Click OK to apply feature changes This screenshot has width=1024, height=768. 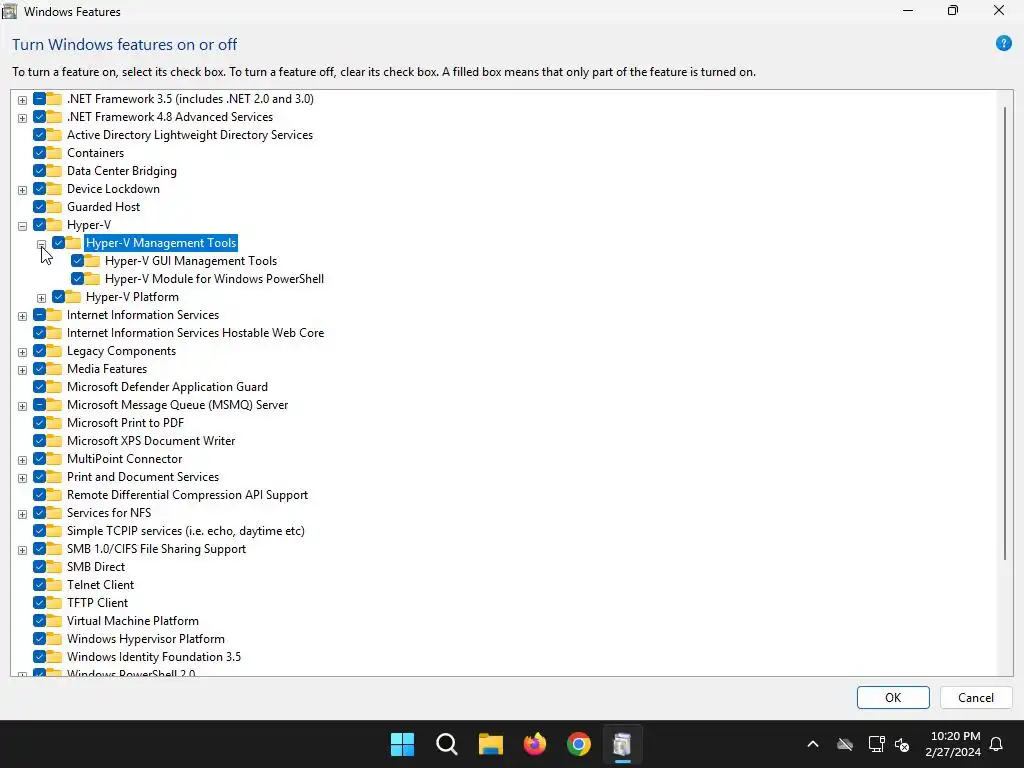coord(893,697)
